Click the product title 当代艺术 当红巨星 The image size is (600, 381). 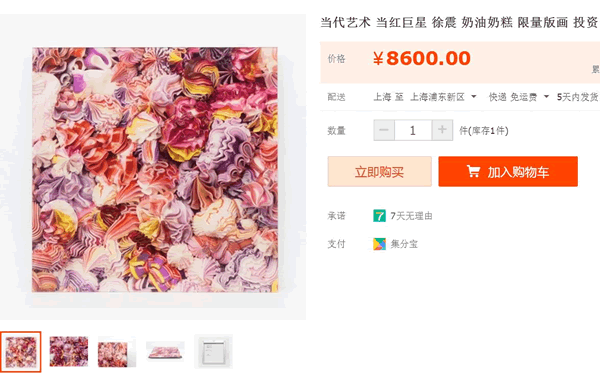click(x=373, y=23)
